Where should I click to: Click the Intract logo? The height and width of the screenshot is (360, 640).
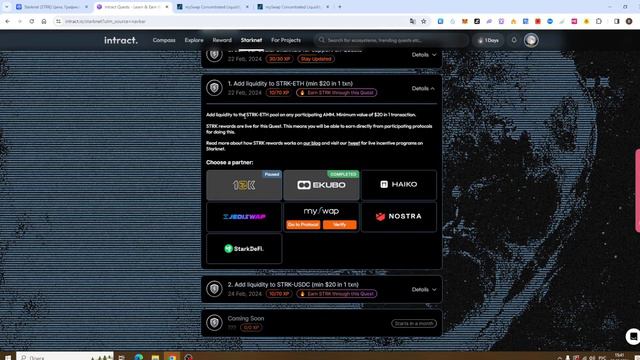pyautogui.click(x=121, y=40)
